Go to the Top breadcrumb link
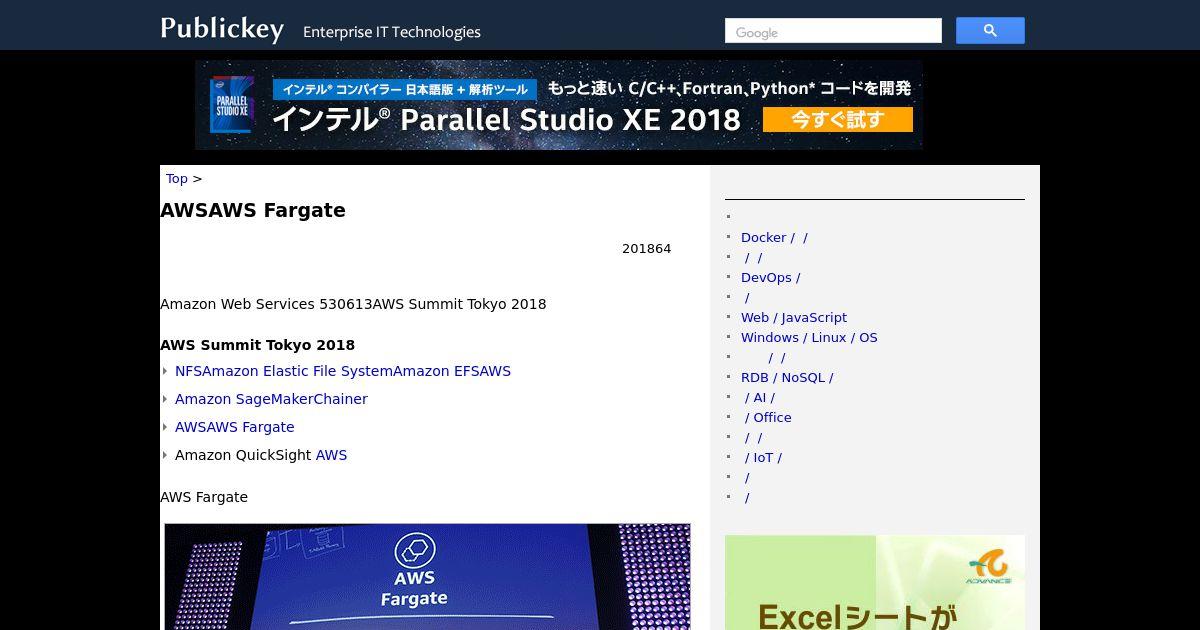1200x630 pixels. click(177, 178)
